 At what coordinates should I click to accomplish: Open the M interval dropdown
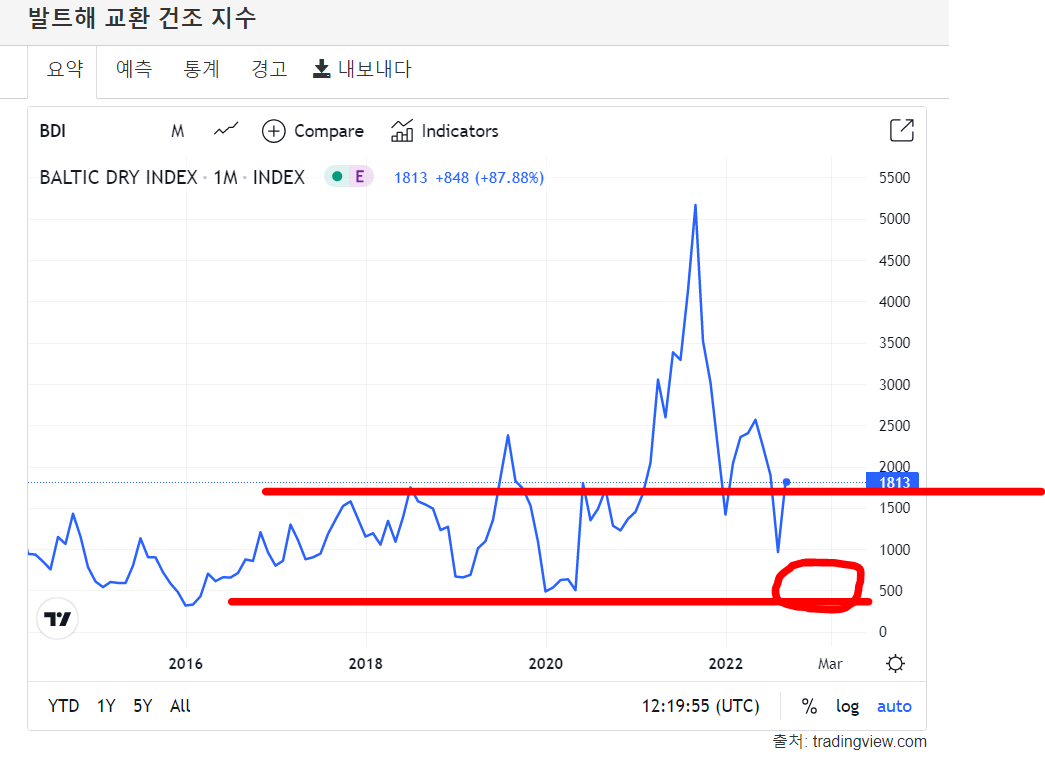[x=177, y=131]
